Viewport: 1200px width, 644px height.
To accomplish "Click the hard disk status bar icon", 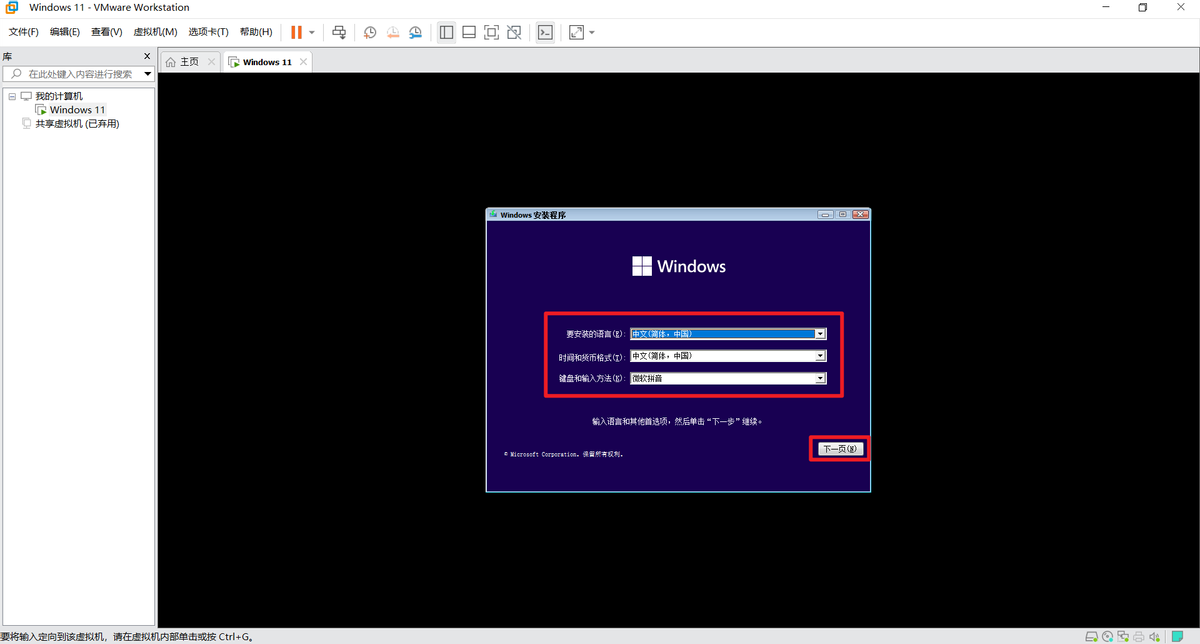I will pos(1092,636).
